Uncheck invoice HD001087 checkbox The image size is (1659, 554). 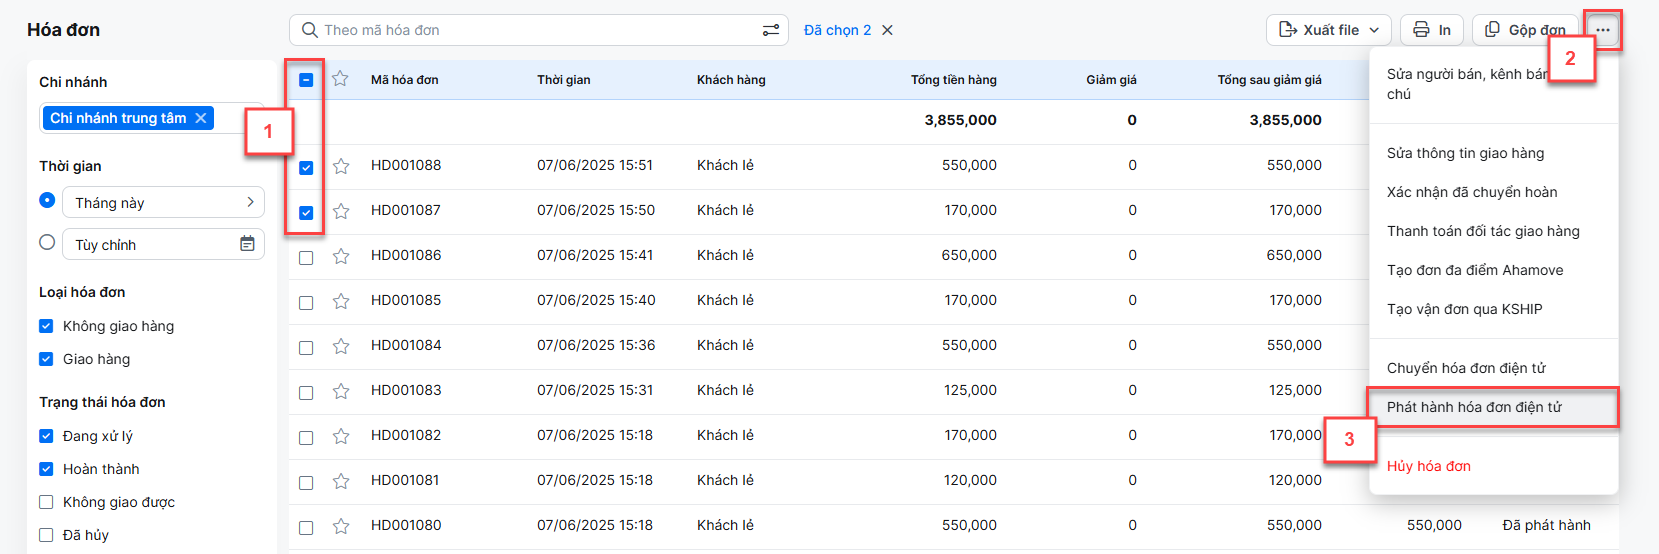click(x=306, y=213)
